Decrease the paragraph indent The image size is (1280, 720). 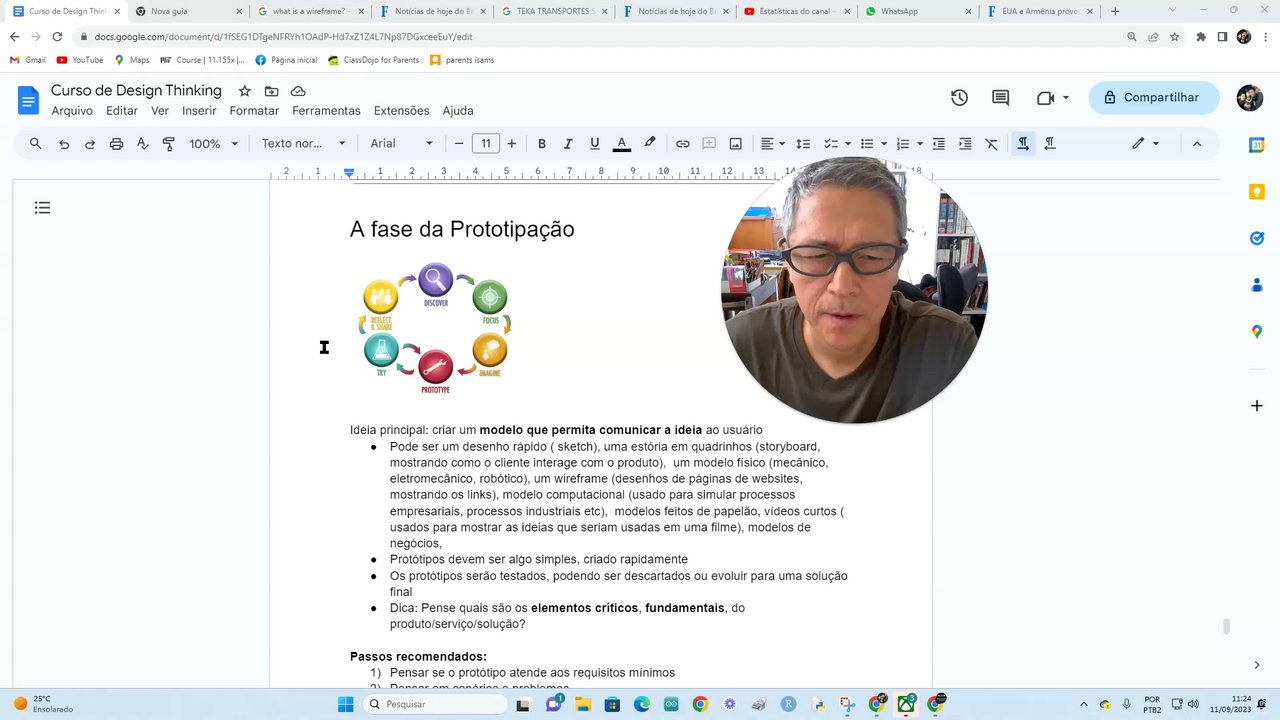click(x=939, y=144)
